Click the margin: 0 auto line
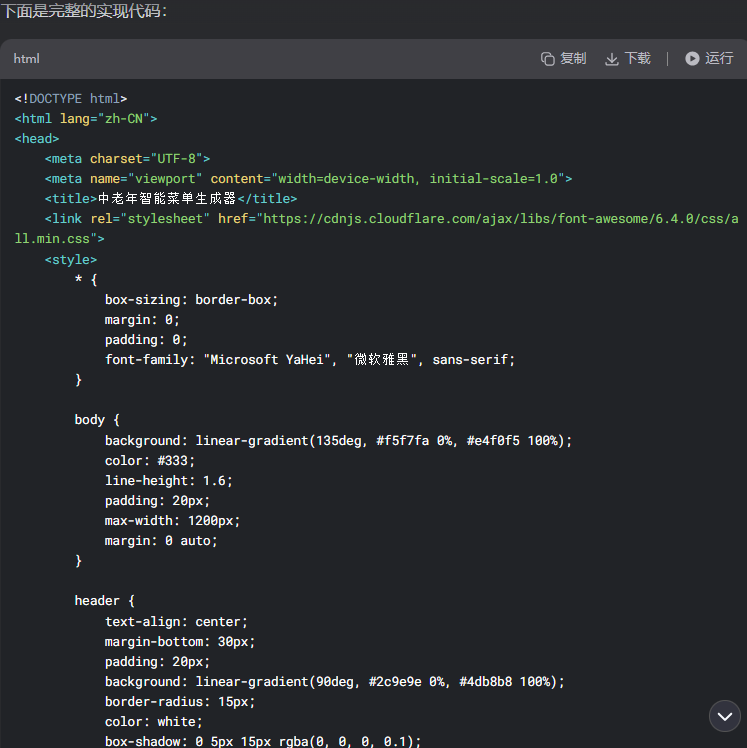Screen dimensions: 747x748 click(161, 540)
